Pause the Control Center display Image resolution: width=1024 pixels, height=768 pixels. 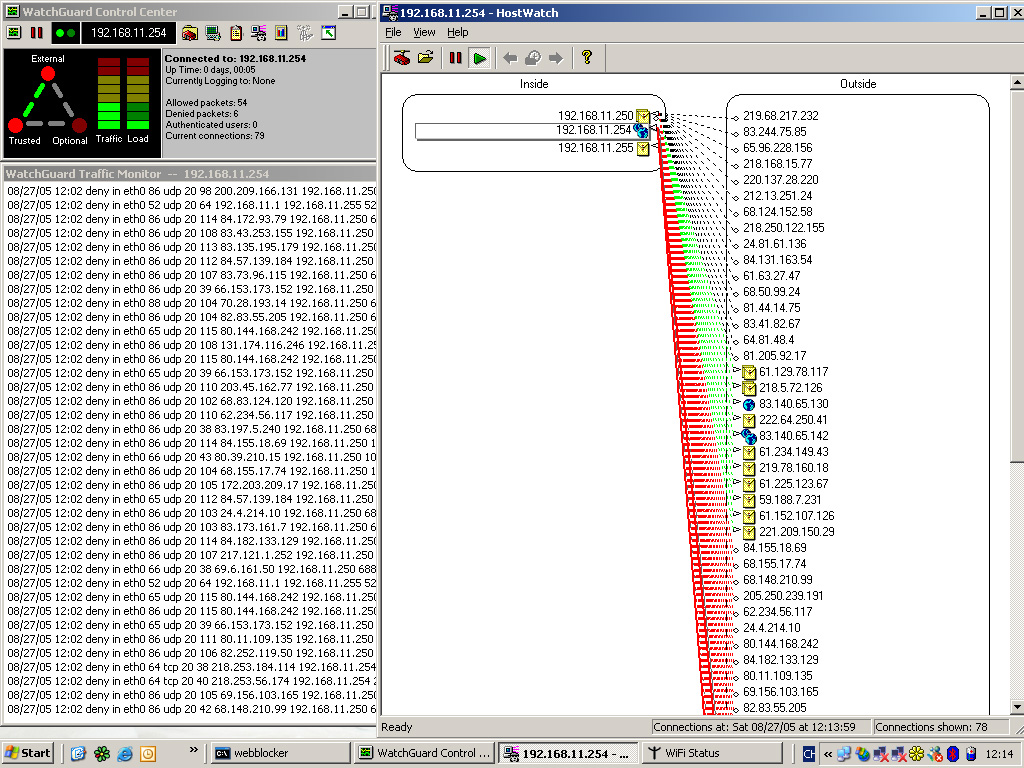[37, 33]
